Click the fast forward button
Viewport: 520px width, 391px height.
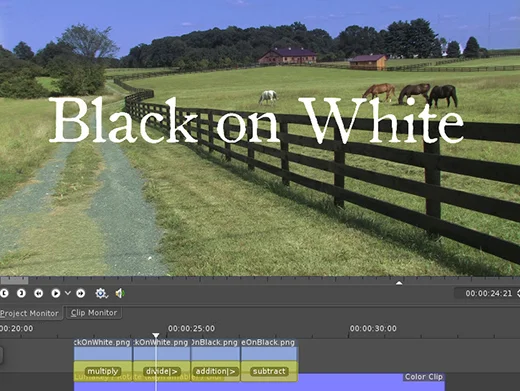(x=81, y=293)
